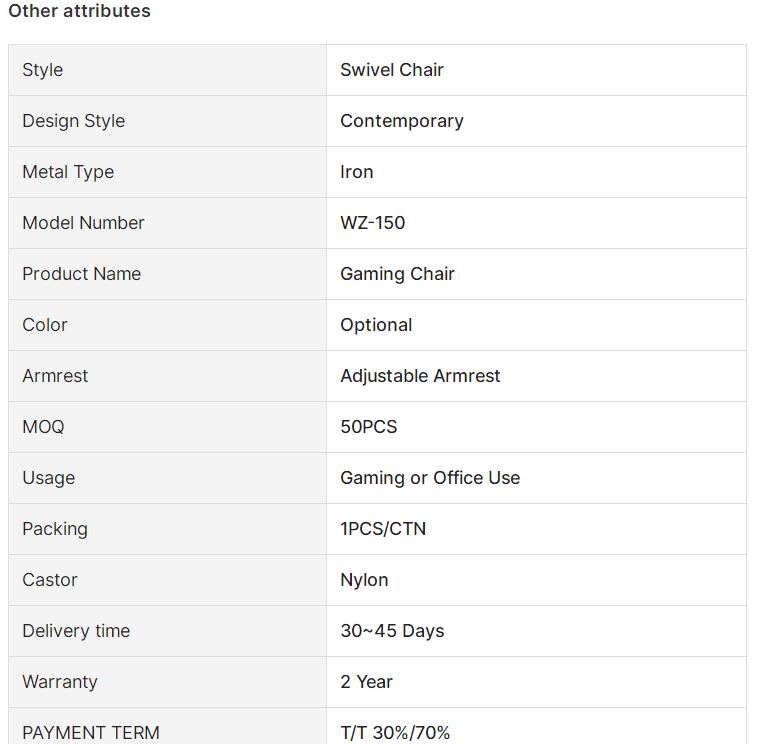Viewport: 757px width, 744px height.
Task: Click the MOQ label
Action: 43,427
